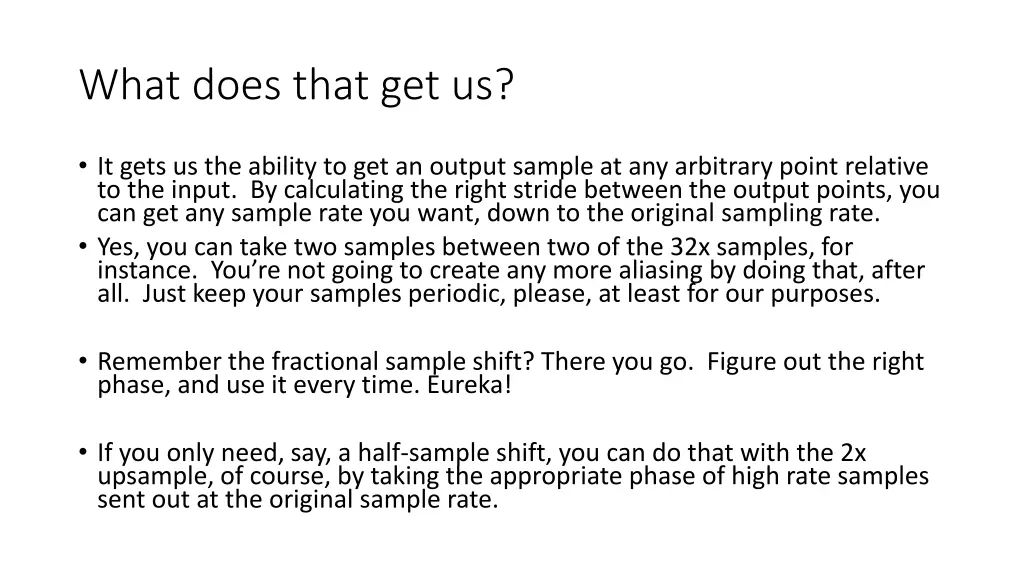Click the bullet marker before "Remember the fractional"
The height and width of the screenshot is (576, 1024).
pos(82,361)
